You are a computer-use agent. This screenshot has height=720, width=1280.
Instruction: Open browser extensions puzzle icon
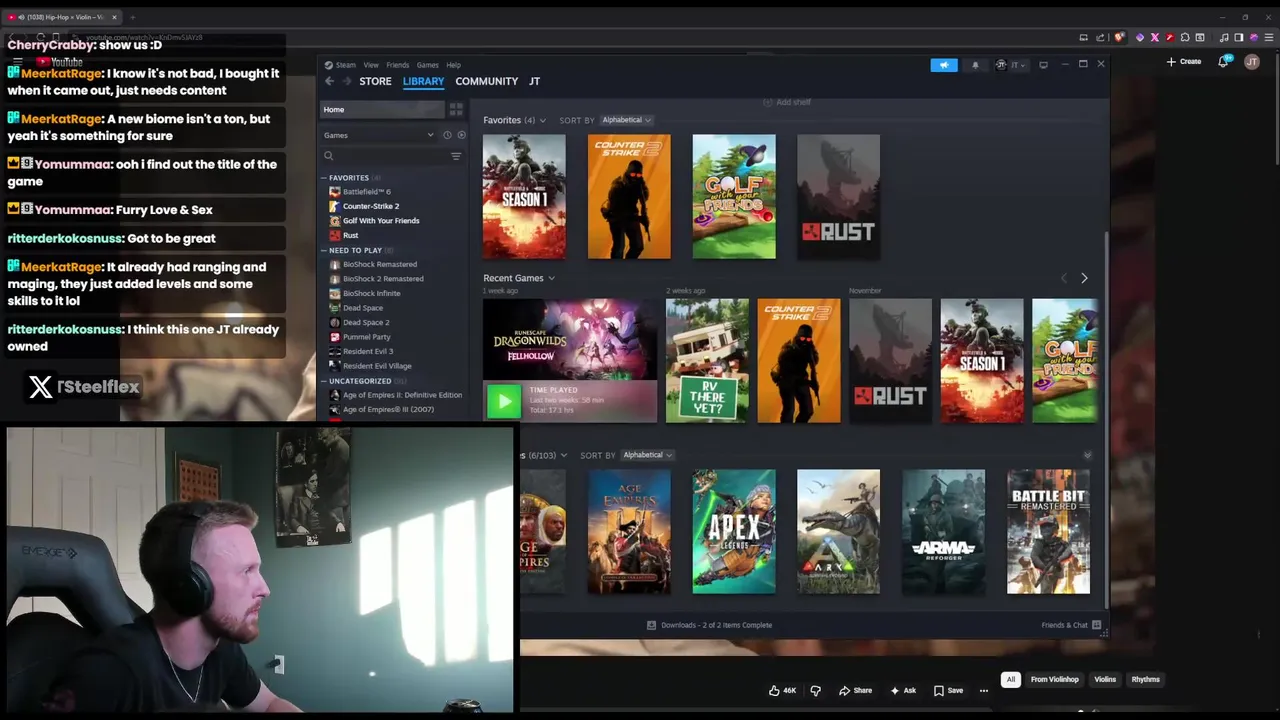[x=1185, y=37]
